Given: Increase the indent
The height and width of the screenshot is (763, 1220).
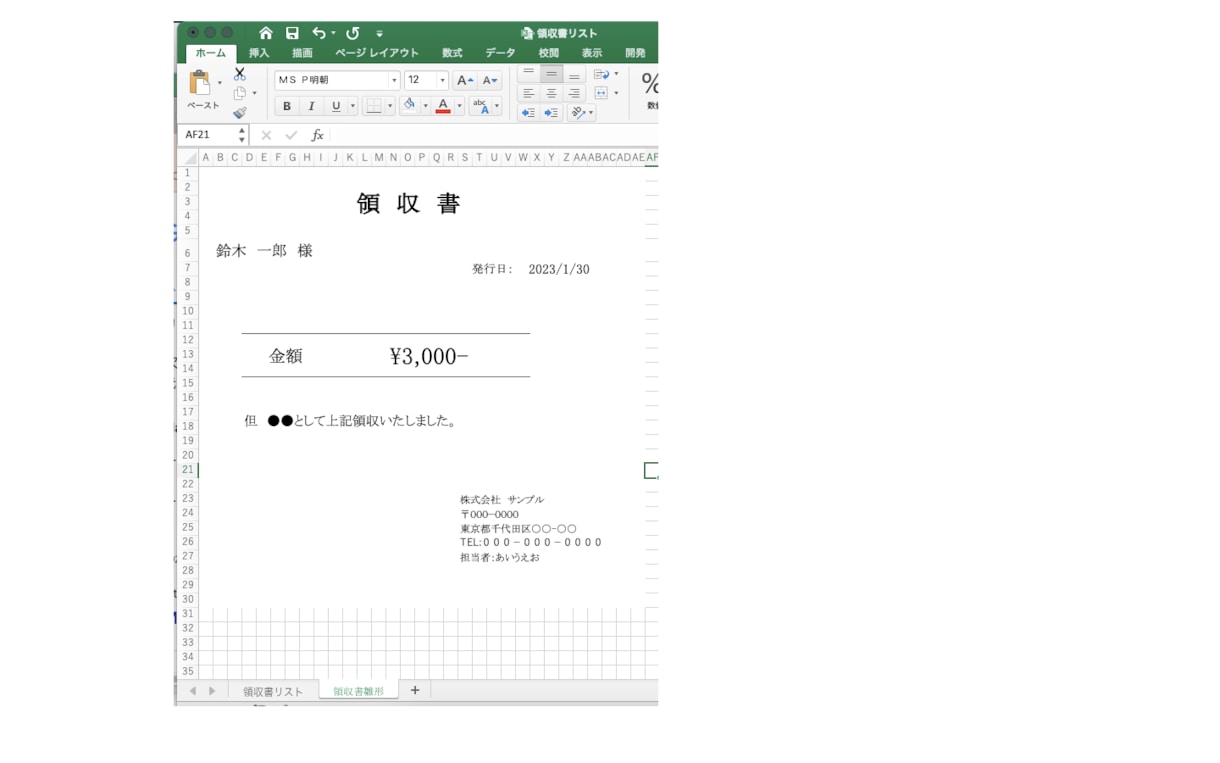Looking at the screenshot, I should tap(551, 113).
